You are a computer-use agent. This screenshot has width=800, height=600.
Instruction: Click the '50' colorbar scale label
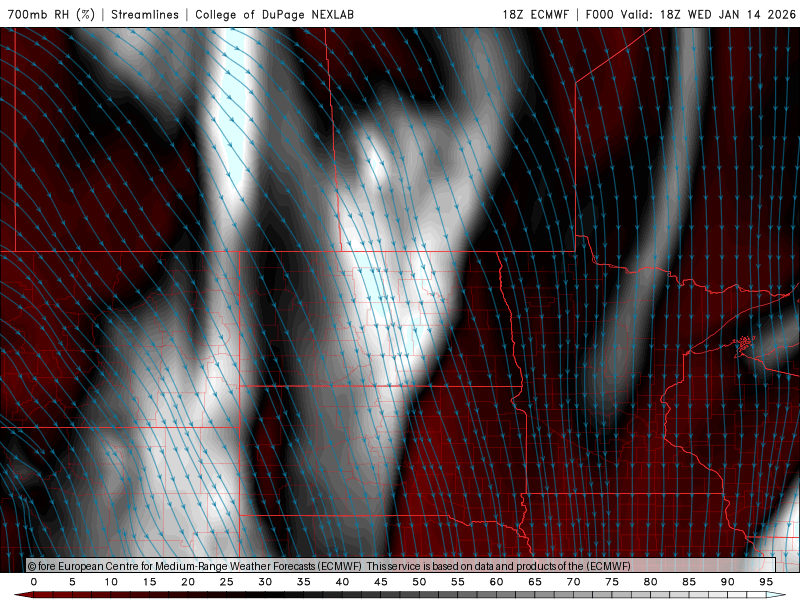(x=419, y=582)
